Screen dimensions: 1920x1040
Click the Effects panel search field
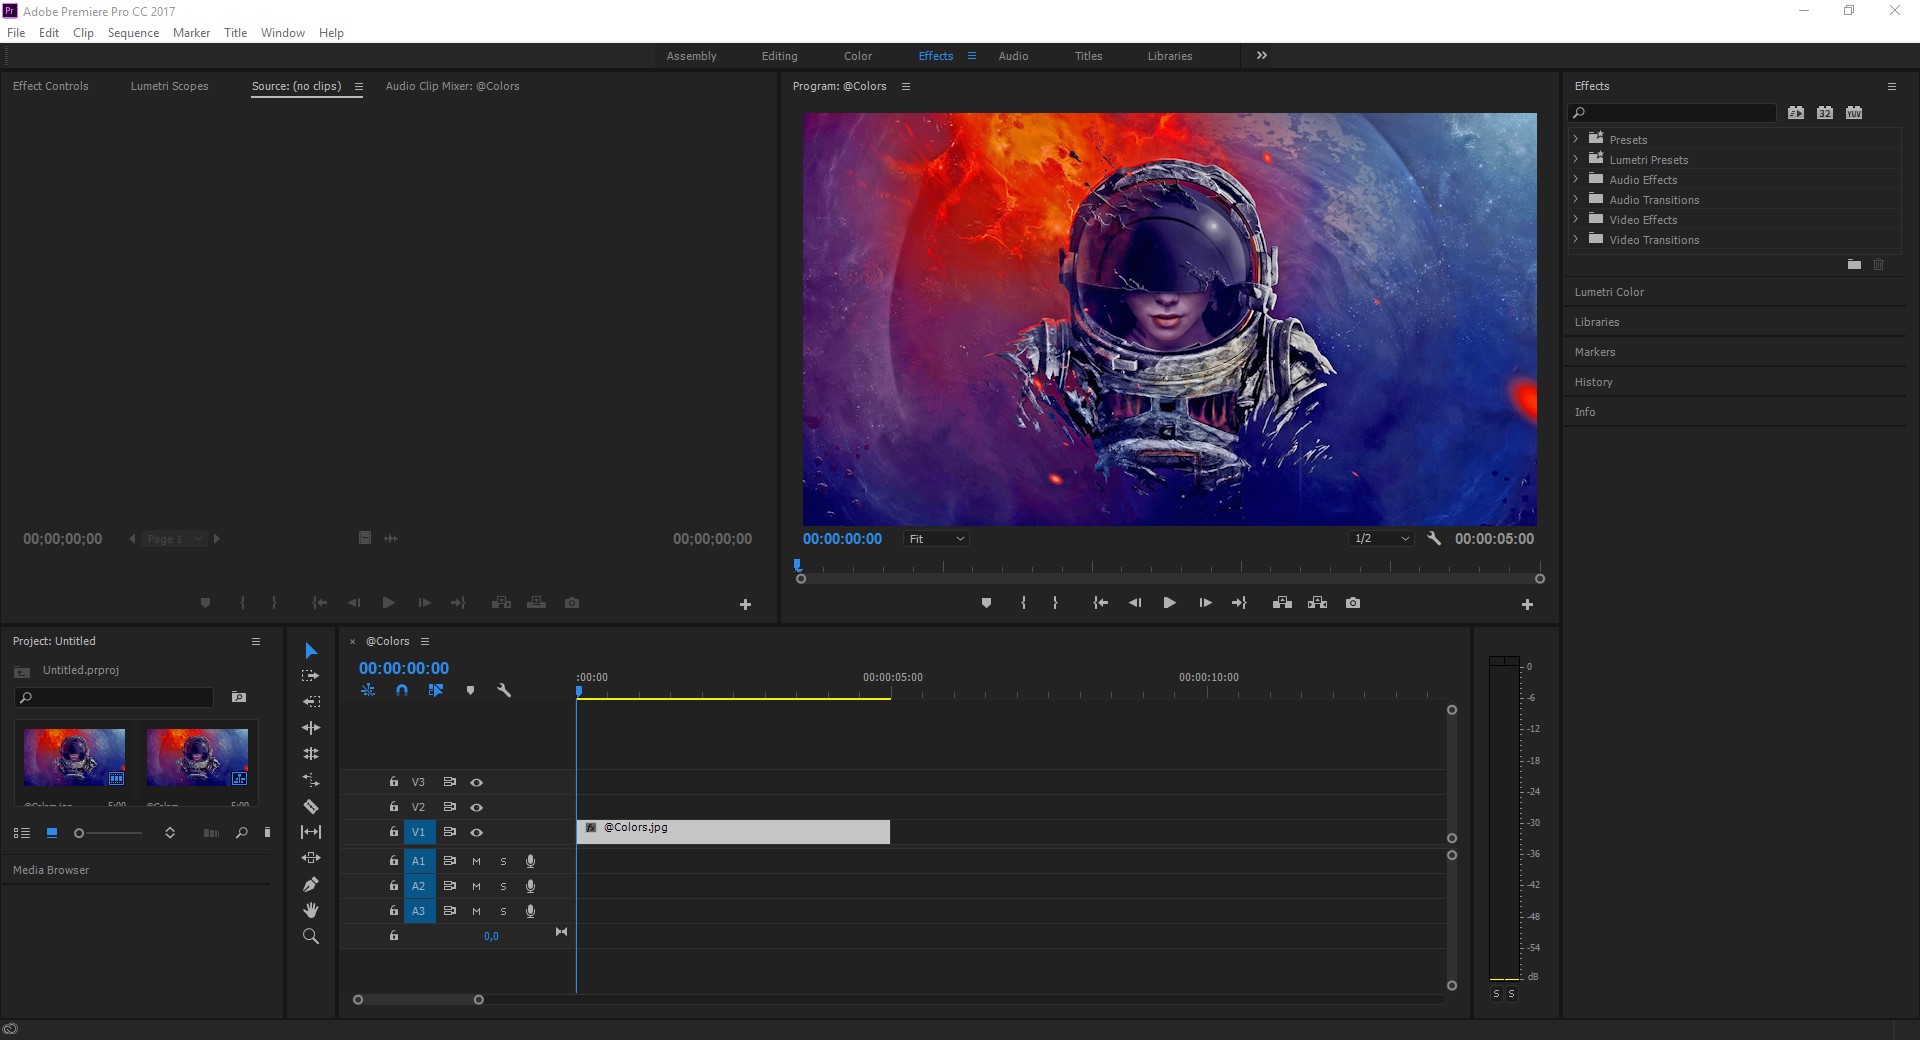[x=1672, y=113]
